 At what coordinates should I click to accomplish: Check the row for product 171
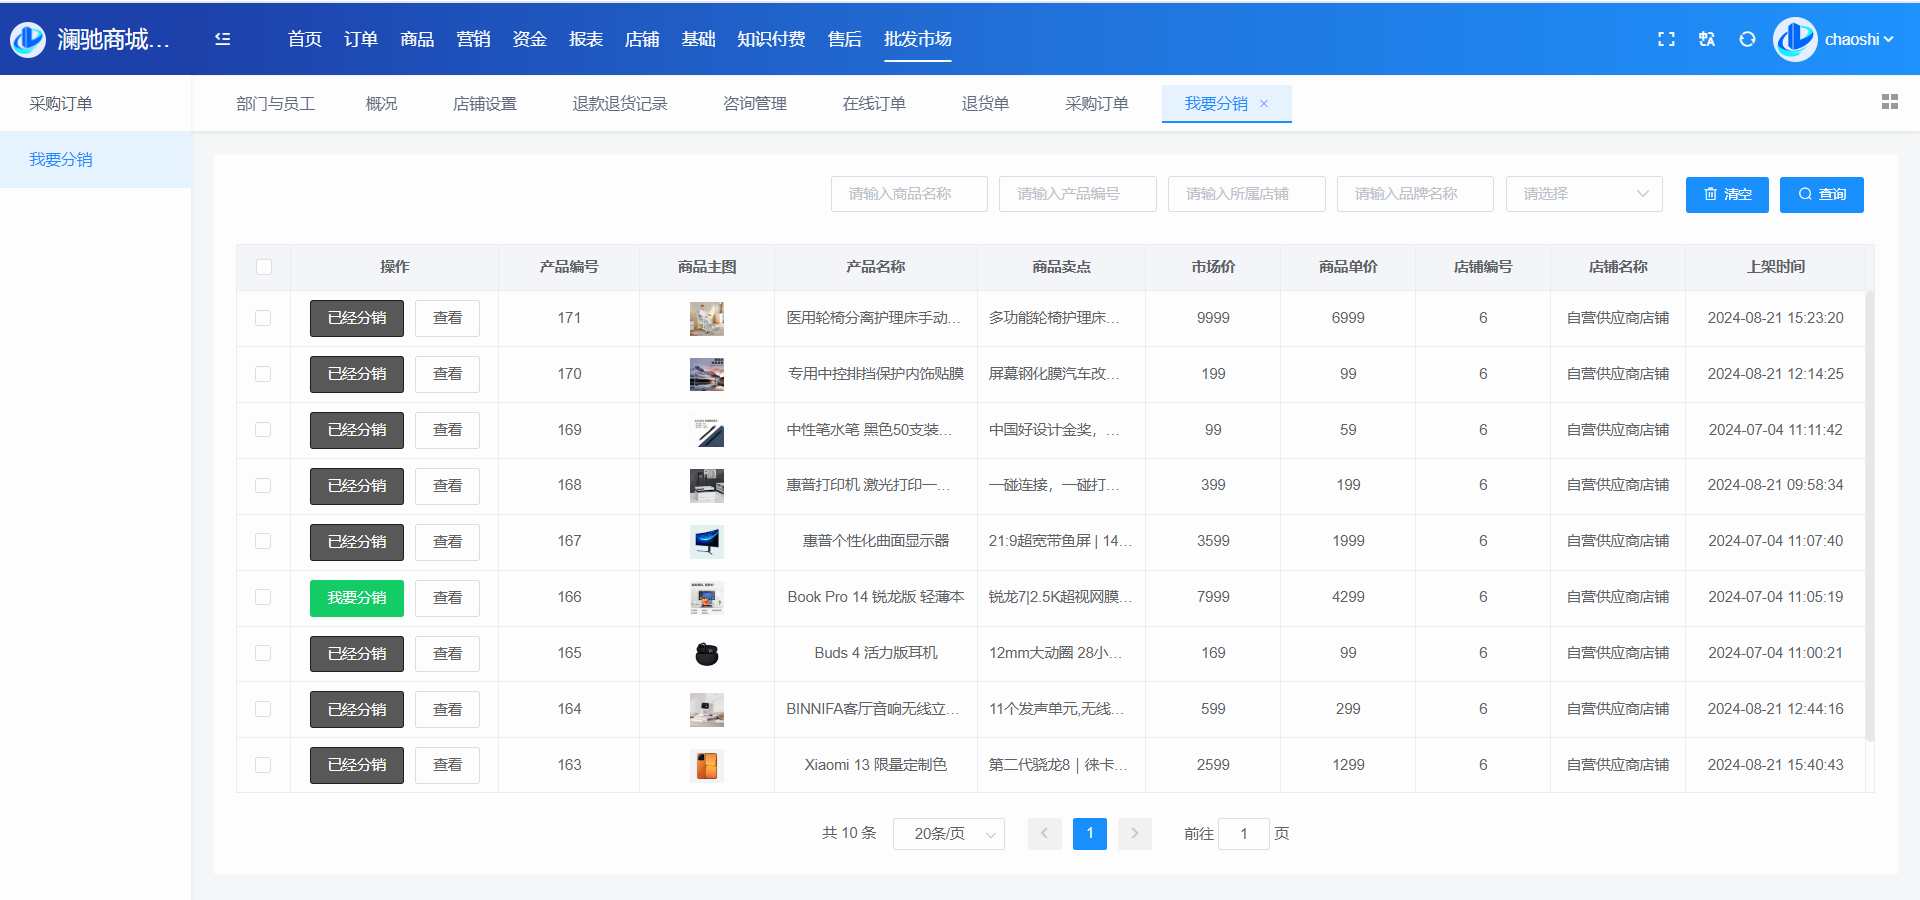(263, 318)
